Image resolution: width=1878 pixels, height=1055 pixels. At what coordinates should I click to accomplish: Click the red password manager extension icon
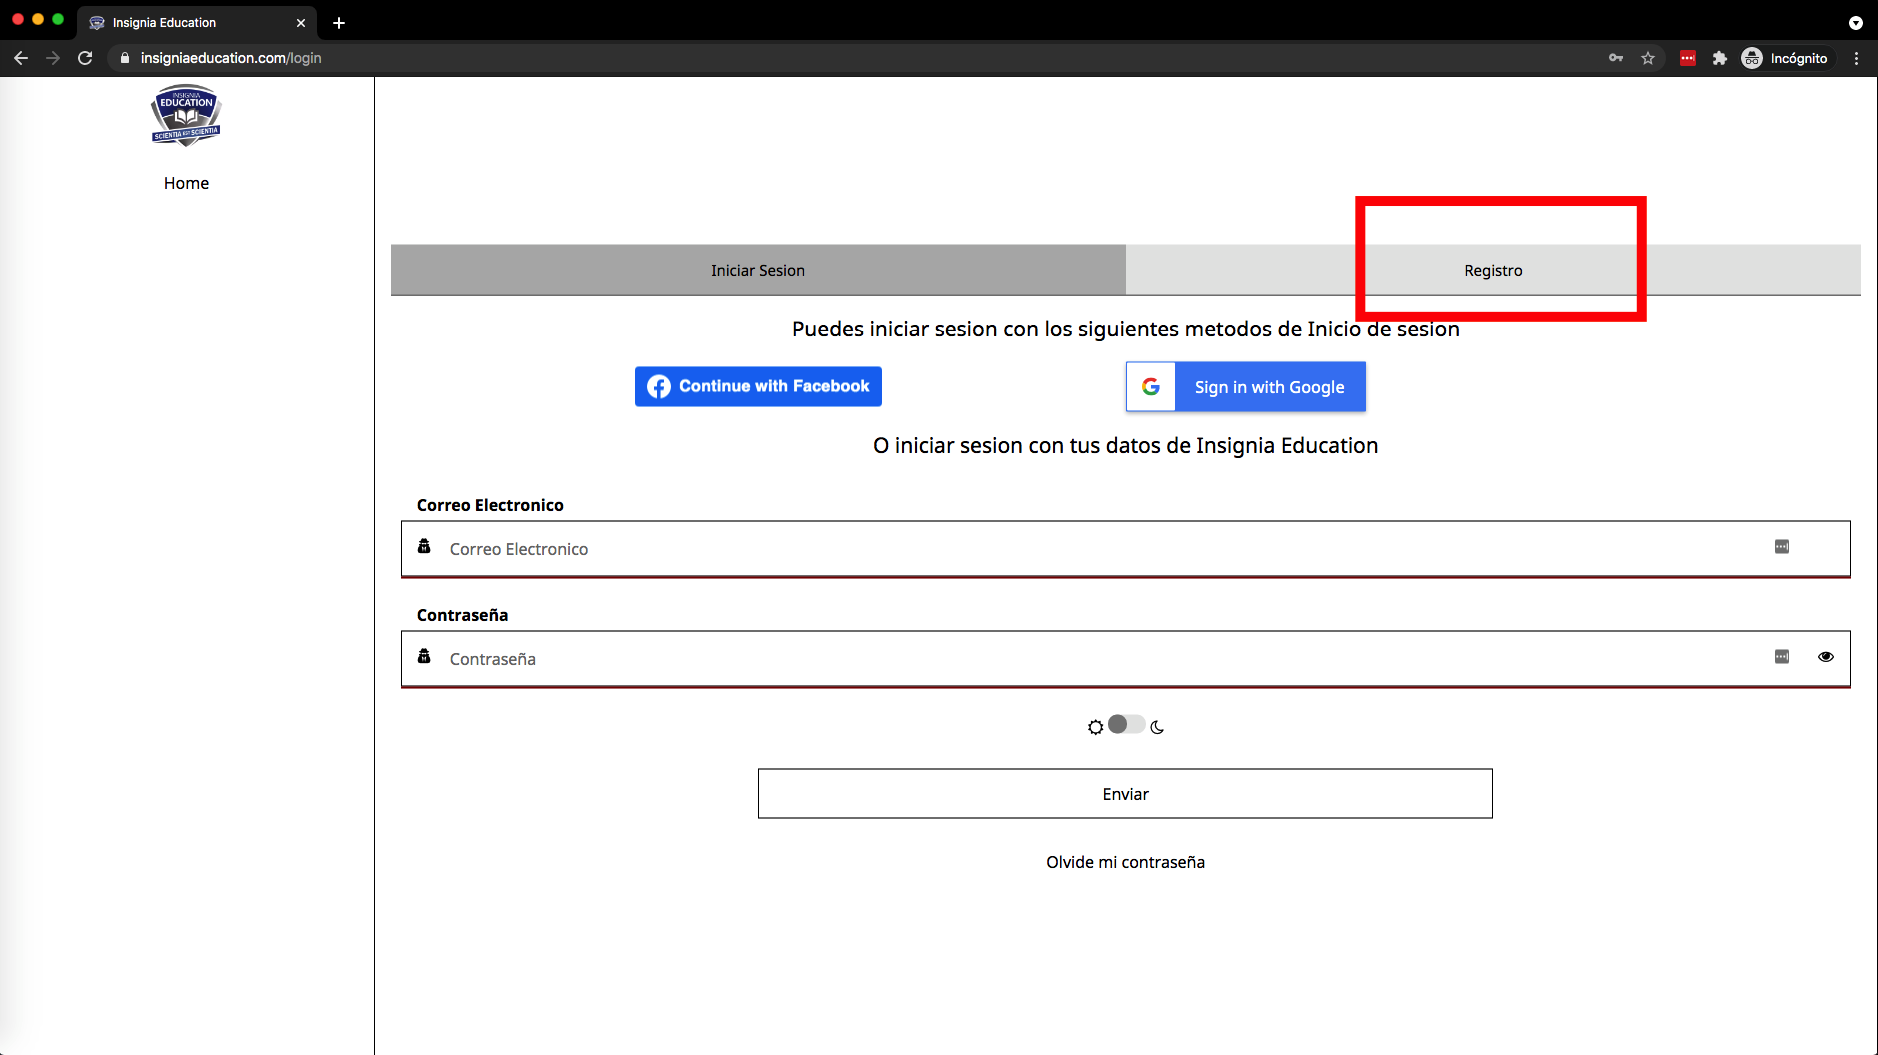[1688, 58]
